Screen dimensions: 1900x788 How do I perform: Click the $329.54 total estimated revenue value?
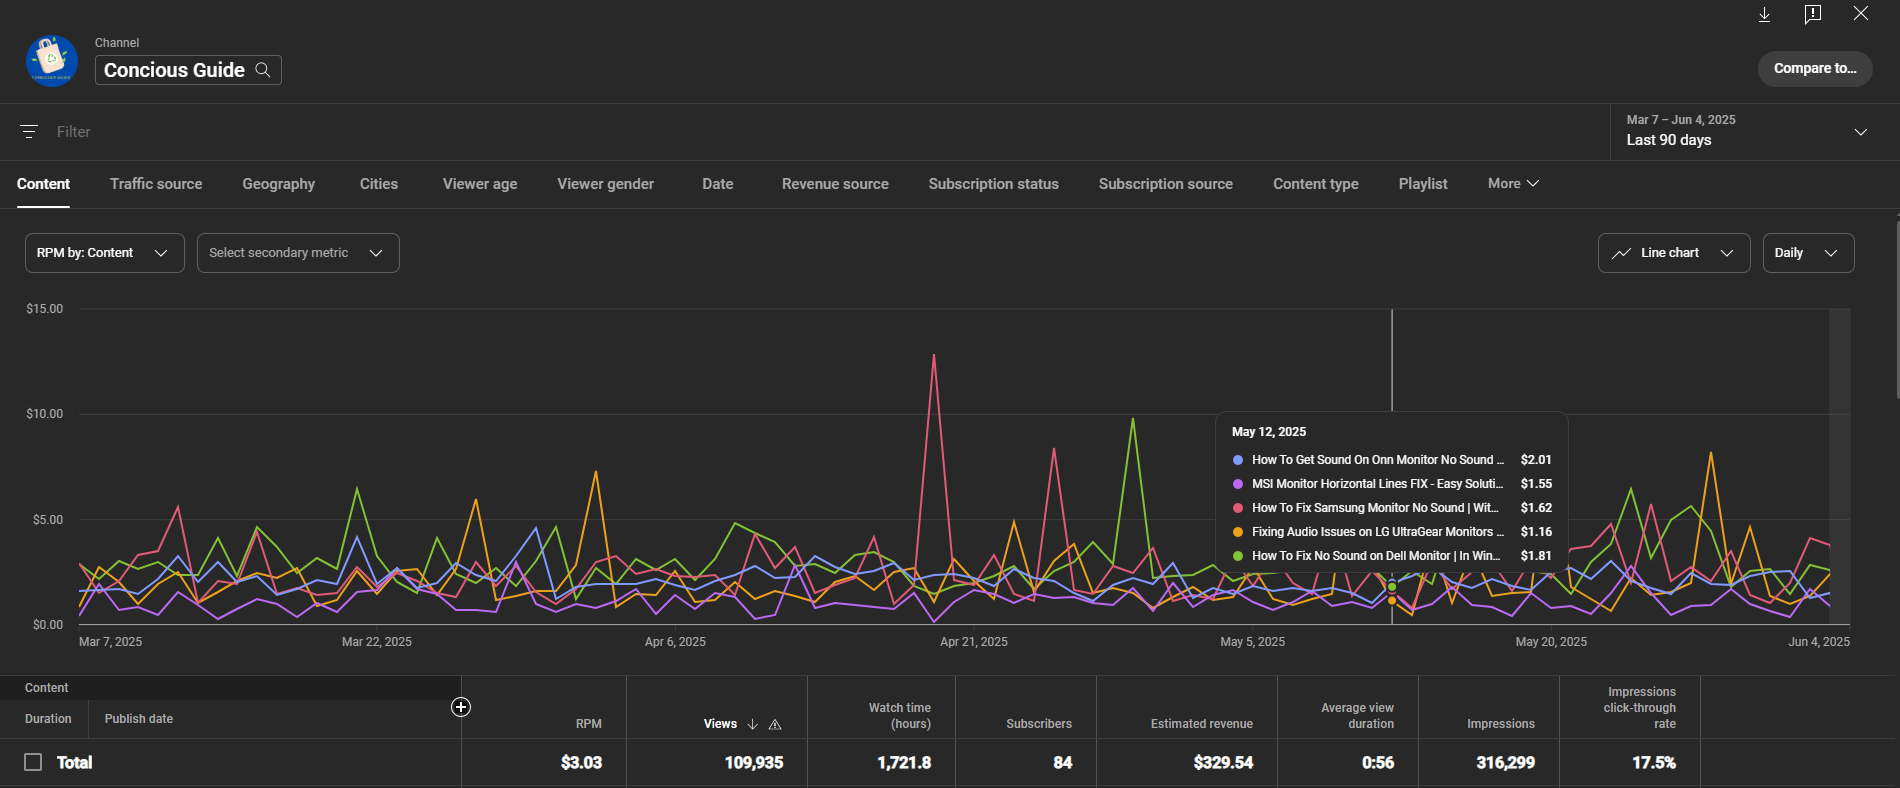[x=1223, y=763]
